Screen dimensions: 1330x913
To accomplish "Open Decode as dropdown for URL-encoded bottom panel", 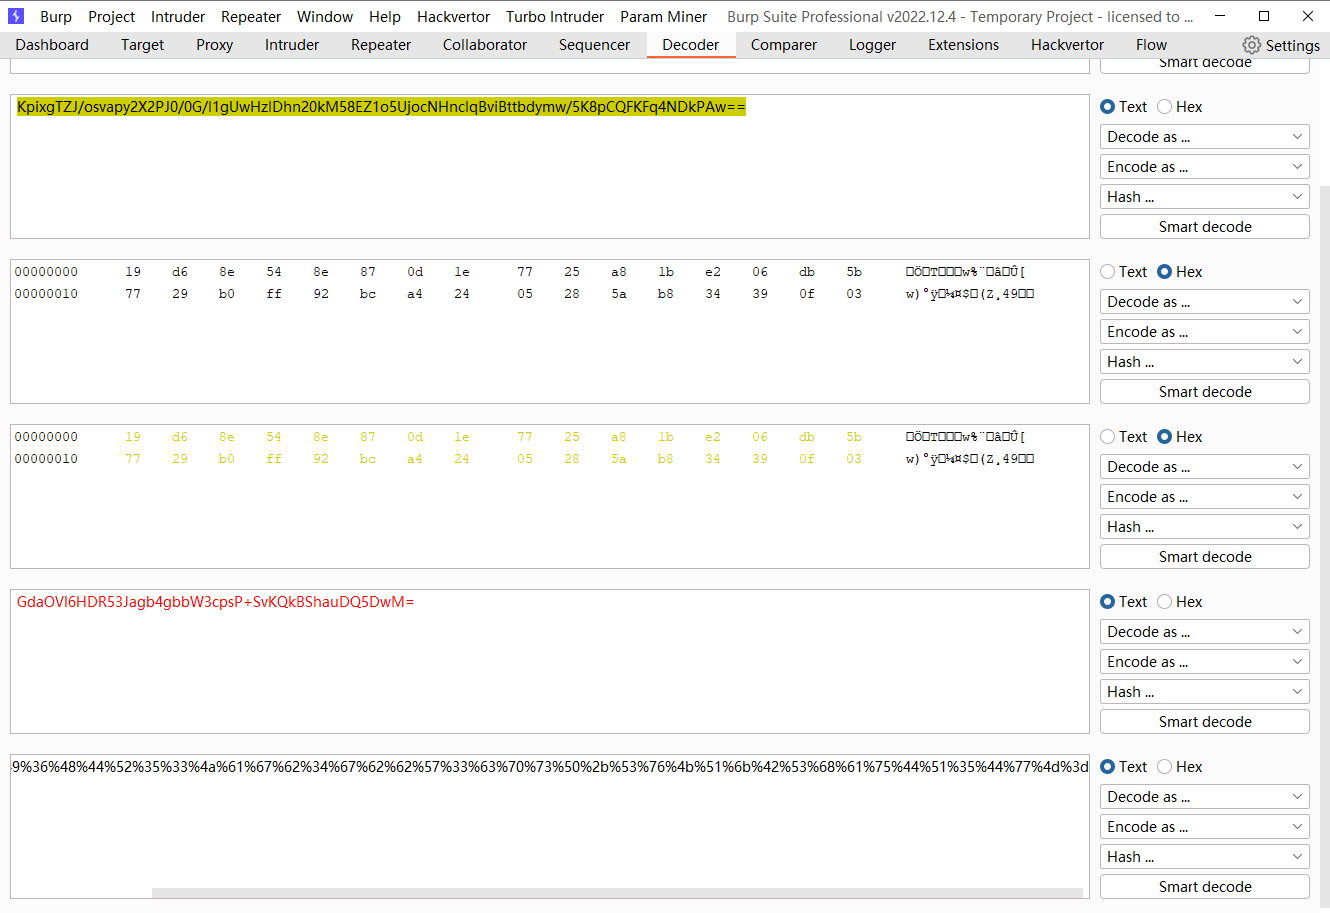I will click(x=1205, y=797).
